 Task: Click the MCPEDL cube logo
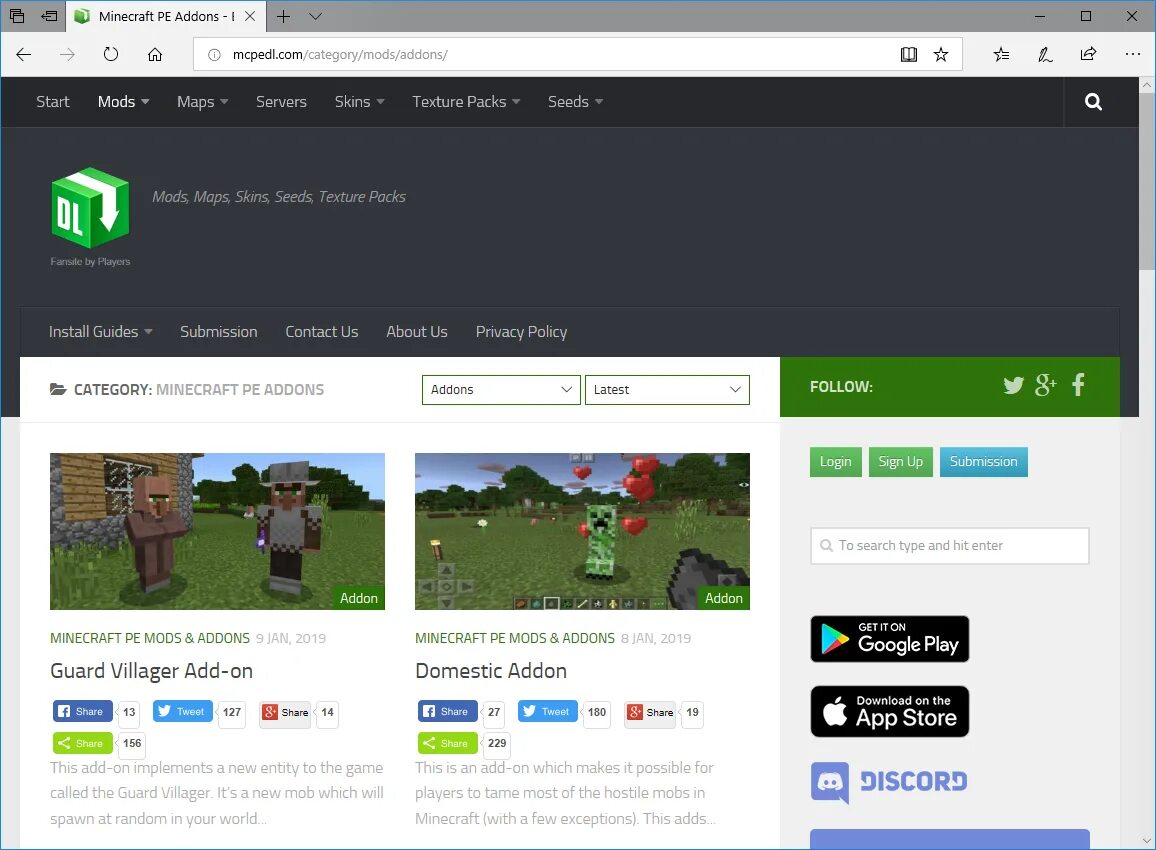point(91,209)
